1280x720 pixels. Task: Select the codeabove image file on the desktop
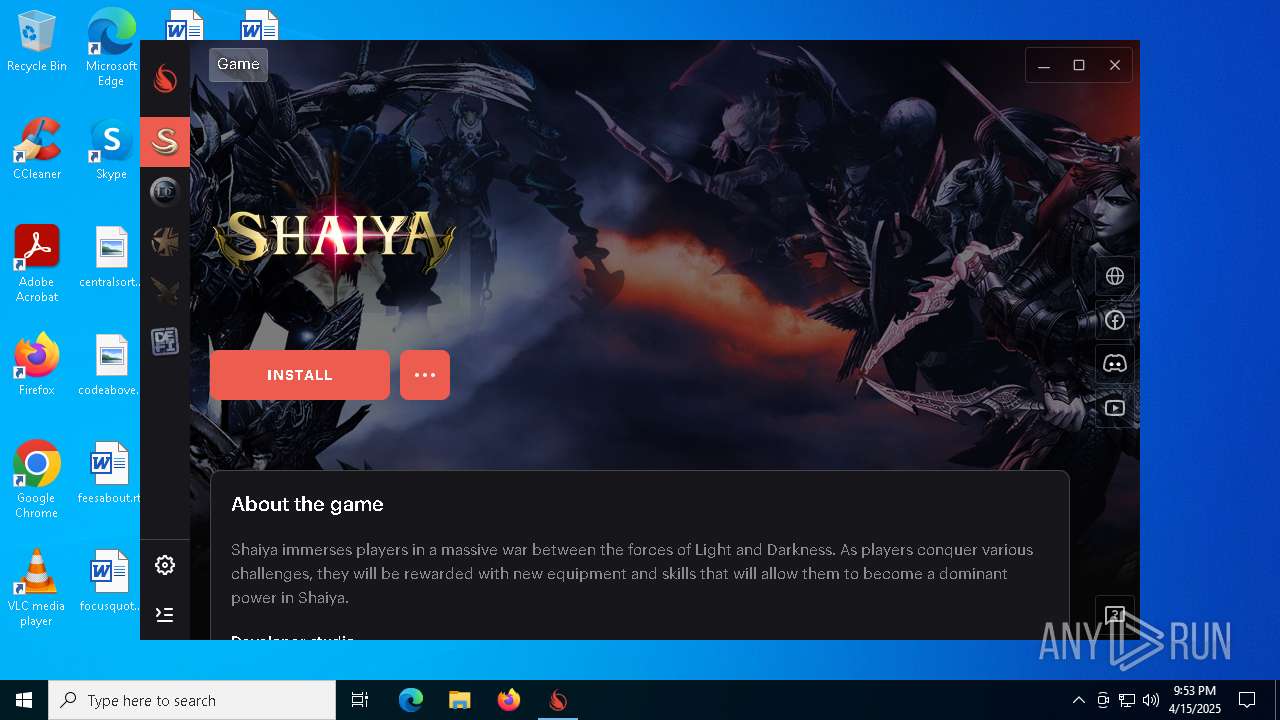(111, 364)
